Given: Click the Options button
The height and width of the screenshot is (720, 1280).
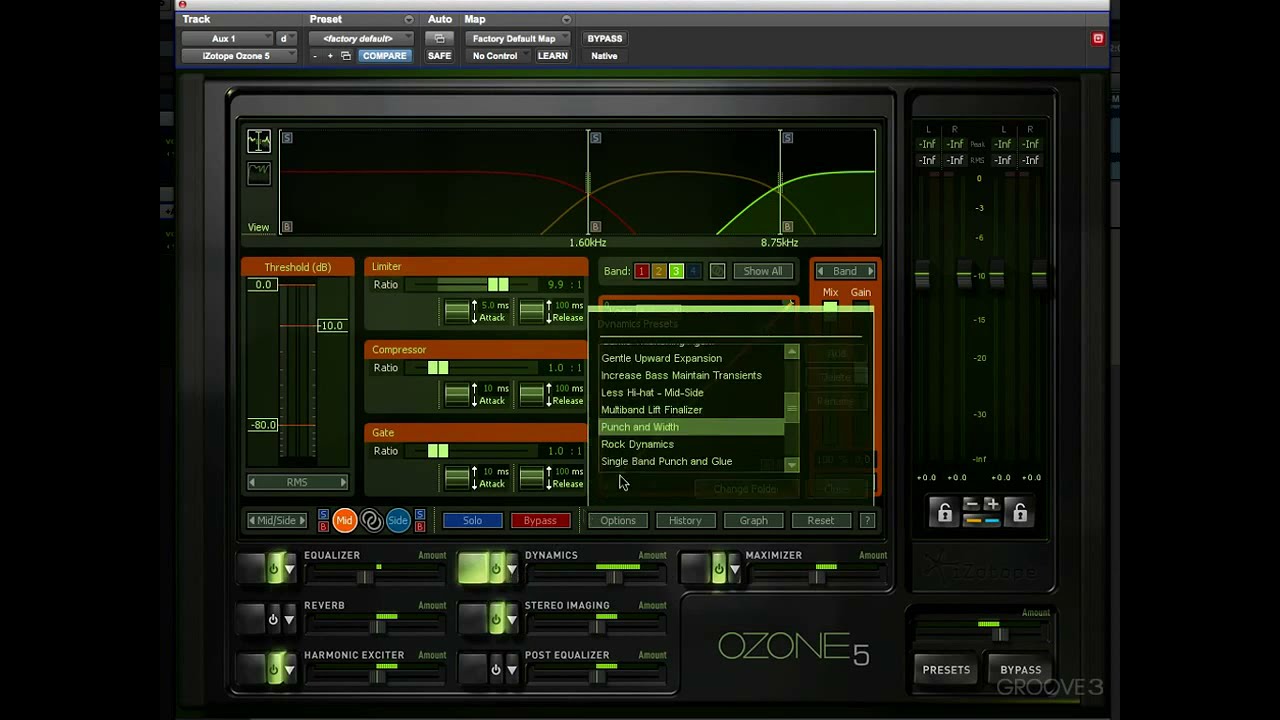Looking at the screenshot, I should 618,520.
